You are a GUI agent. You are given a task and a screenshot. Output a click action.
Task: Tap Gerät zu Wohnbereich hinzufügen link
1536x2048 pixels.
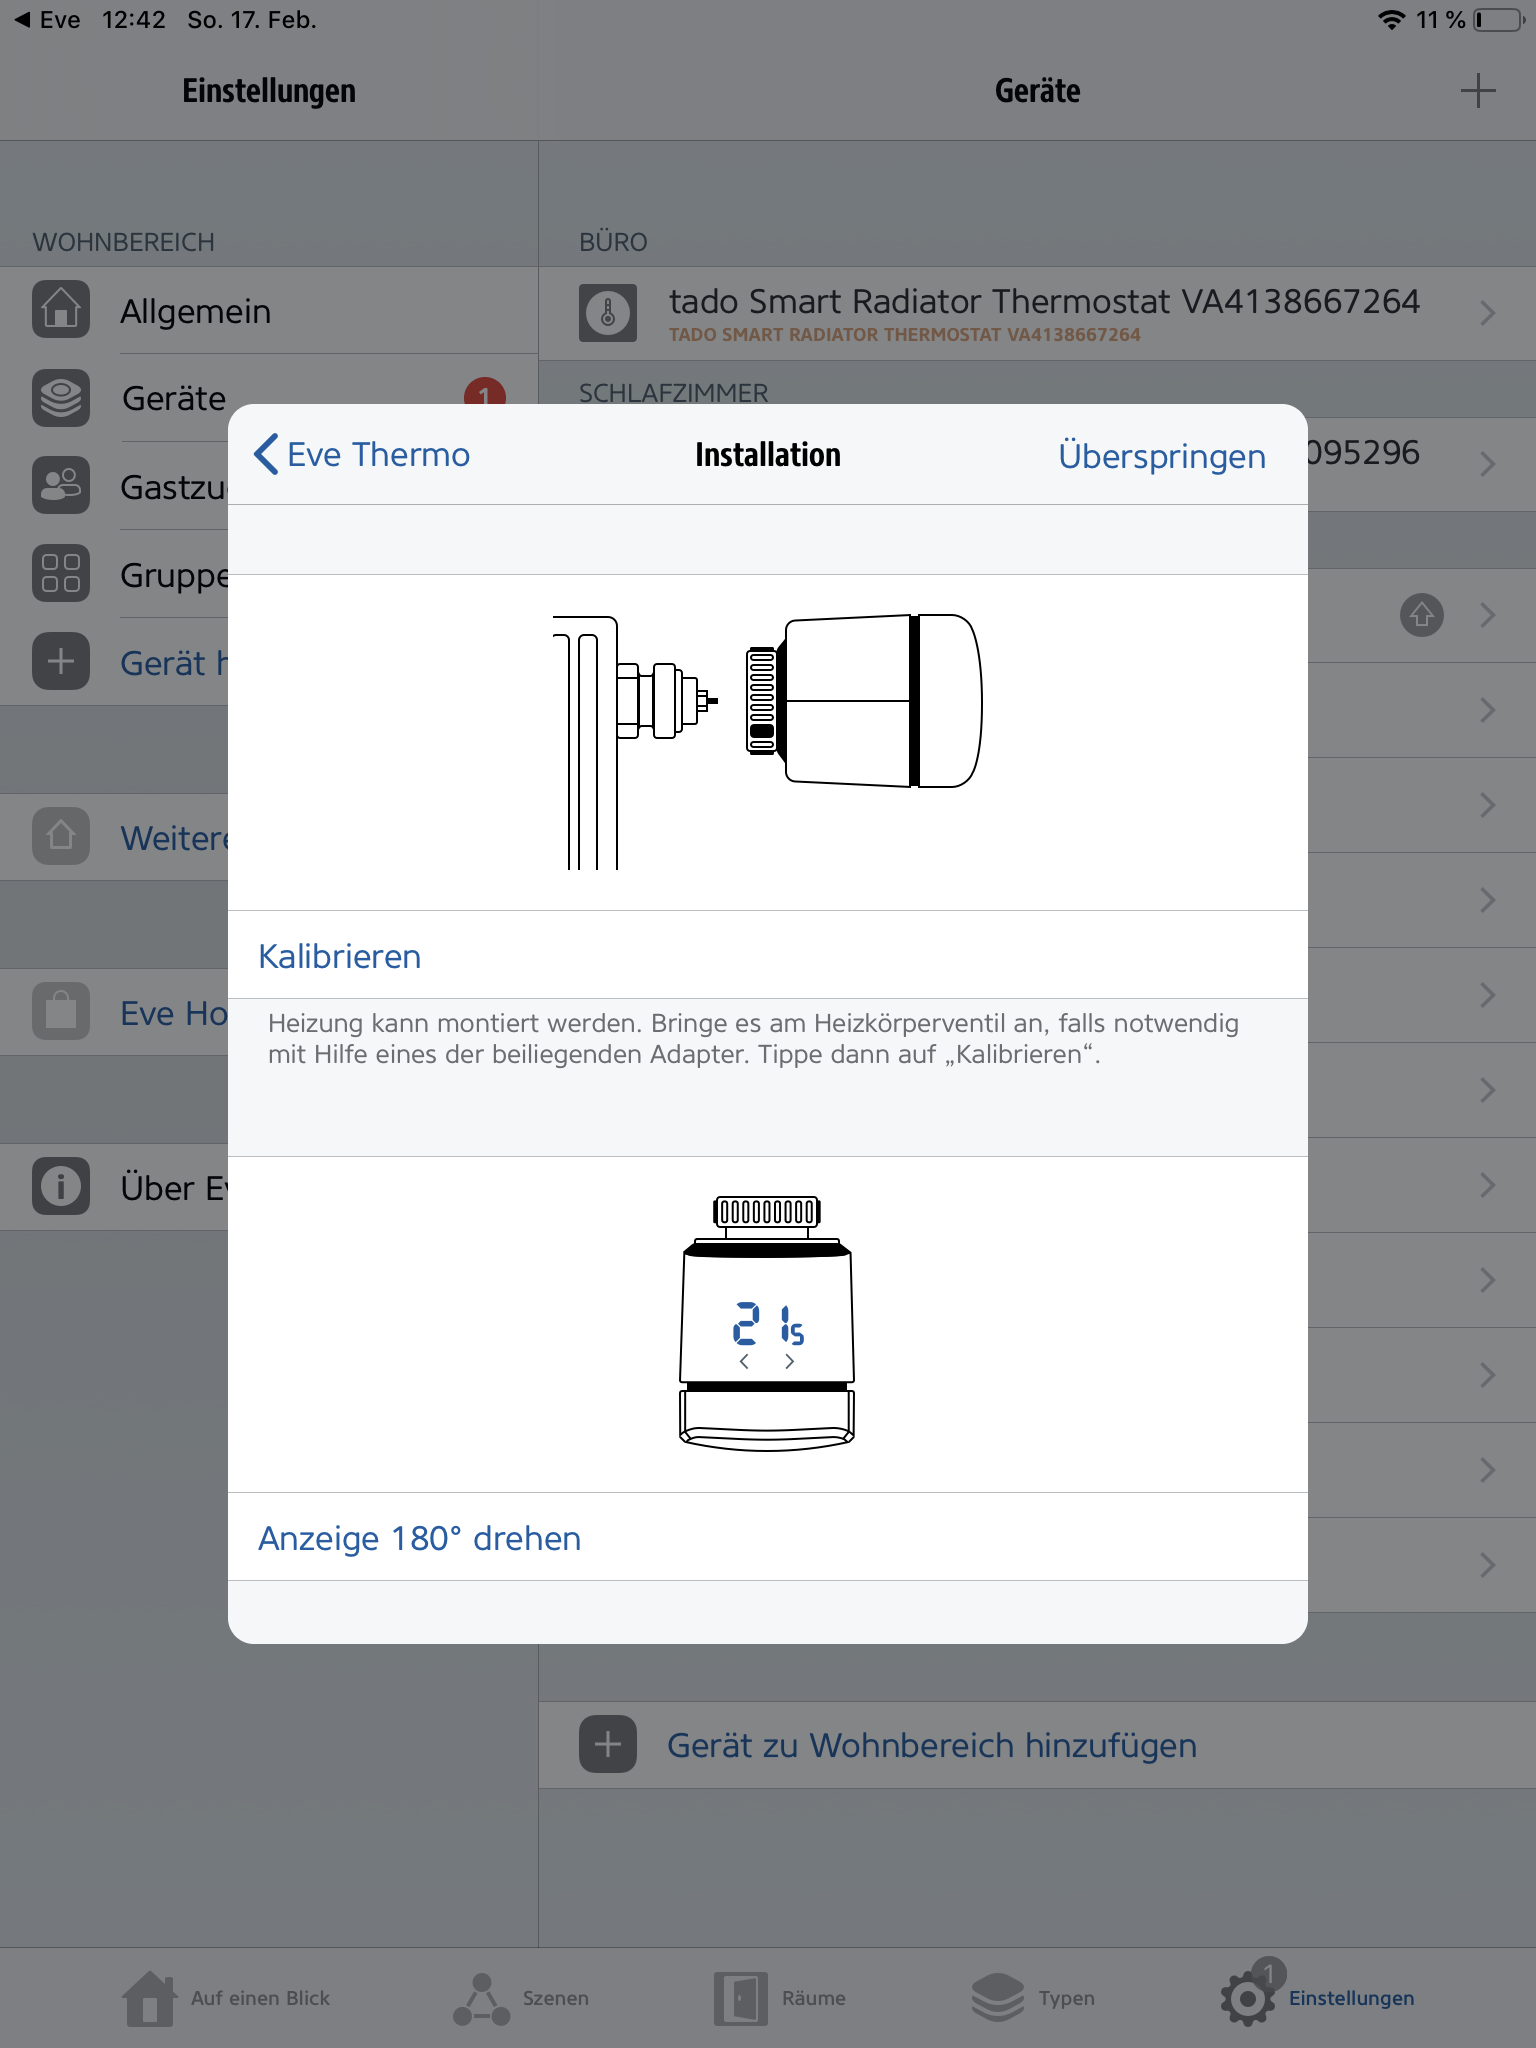[932, 1745]
